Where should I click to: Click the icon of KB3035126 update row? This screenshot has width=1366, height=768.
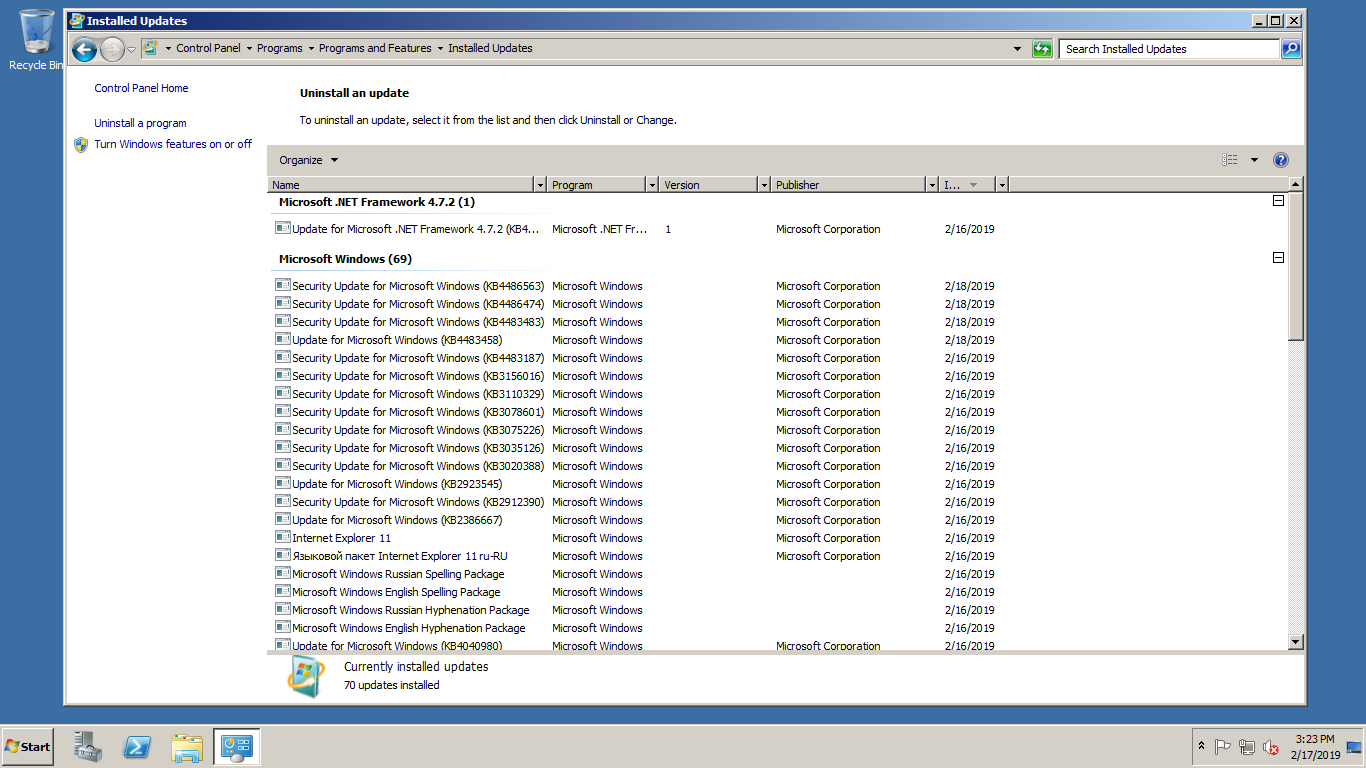pyautogui.click(x=282, y=447)
